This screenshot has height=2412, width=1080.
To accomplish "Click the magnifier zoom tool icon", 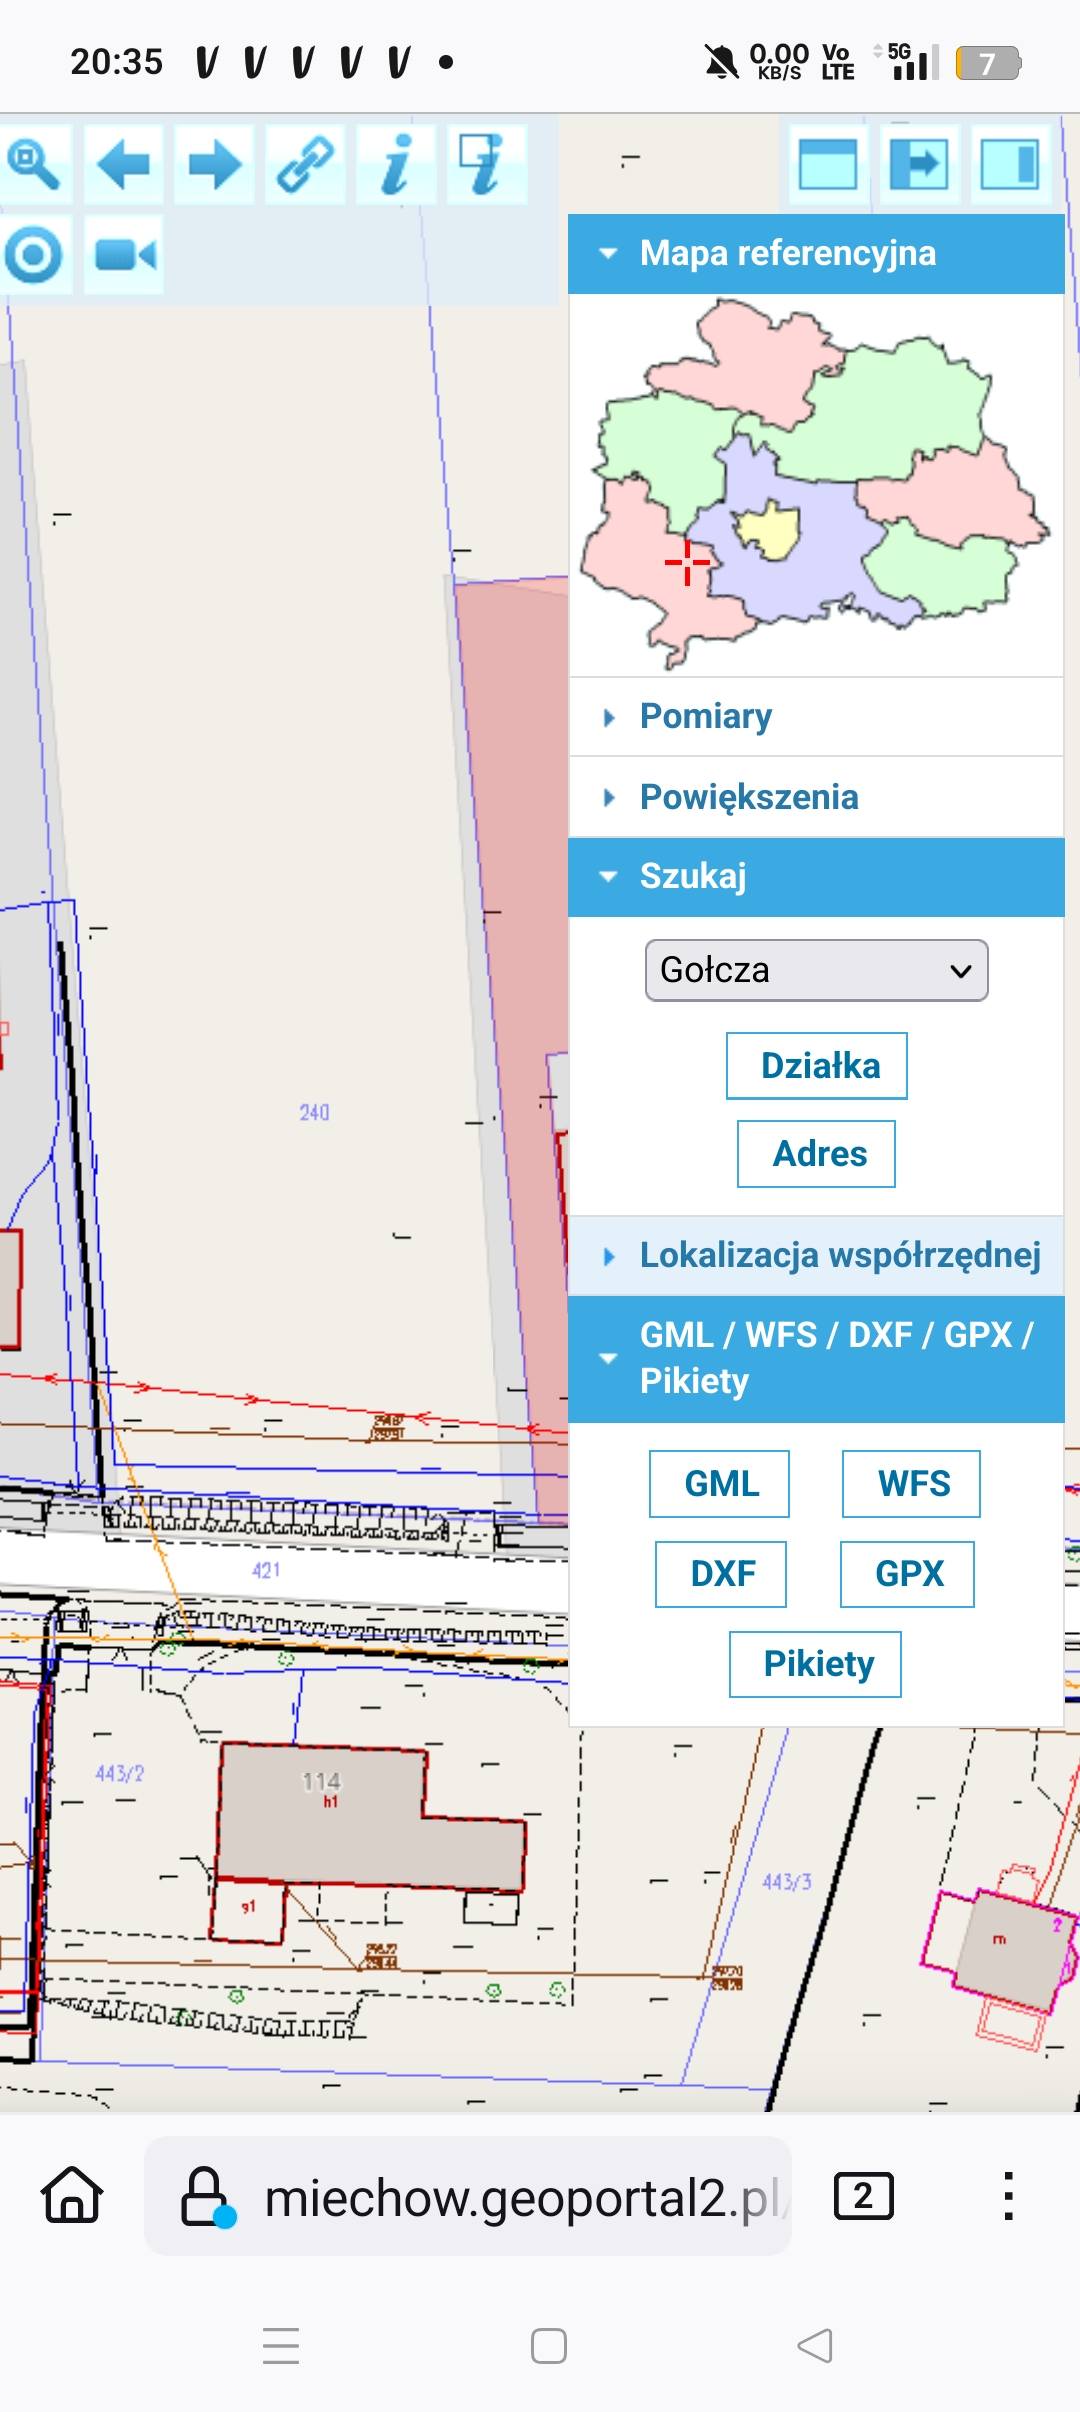I will click(x=35, y=165).
